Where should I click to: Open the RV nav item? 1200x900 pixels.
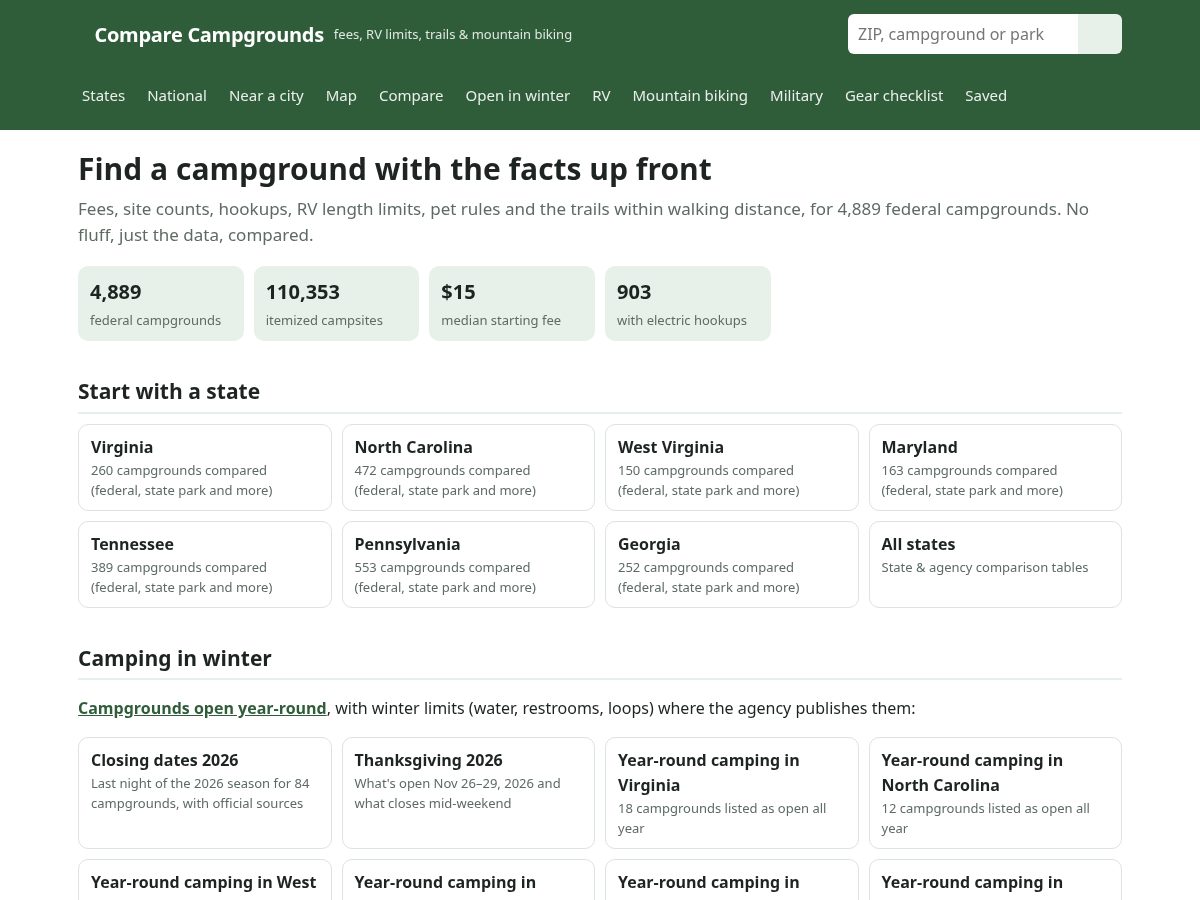click(601, 96)
